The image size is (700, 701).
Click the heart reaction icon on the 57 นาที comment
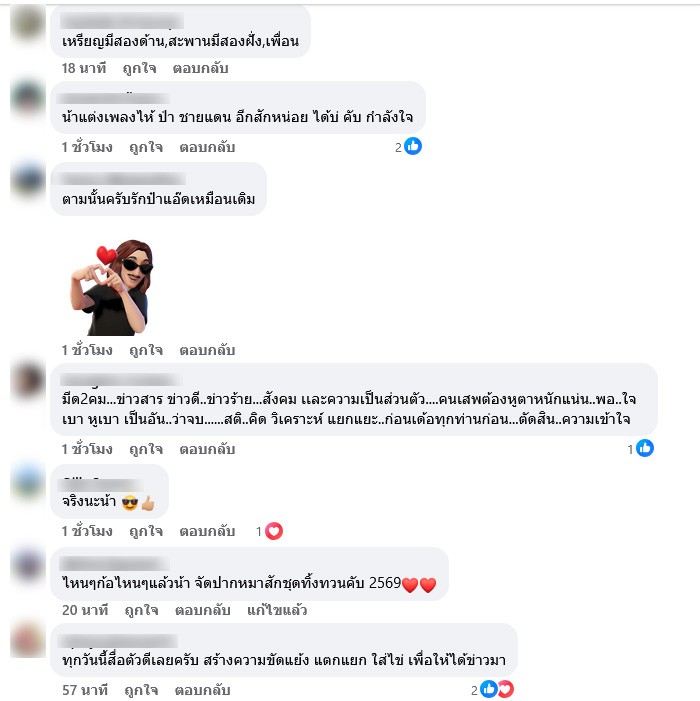pos(507,689)
